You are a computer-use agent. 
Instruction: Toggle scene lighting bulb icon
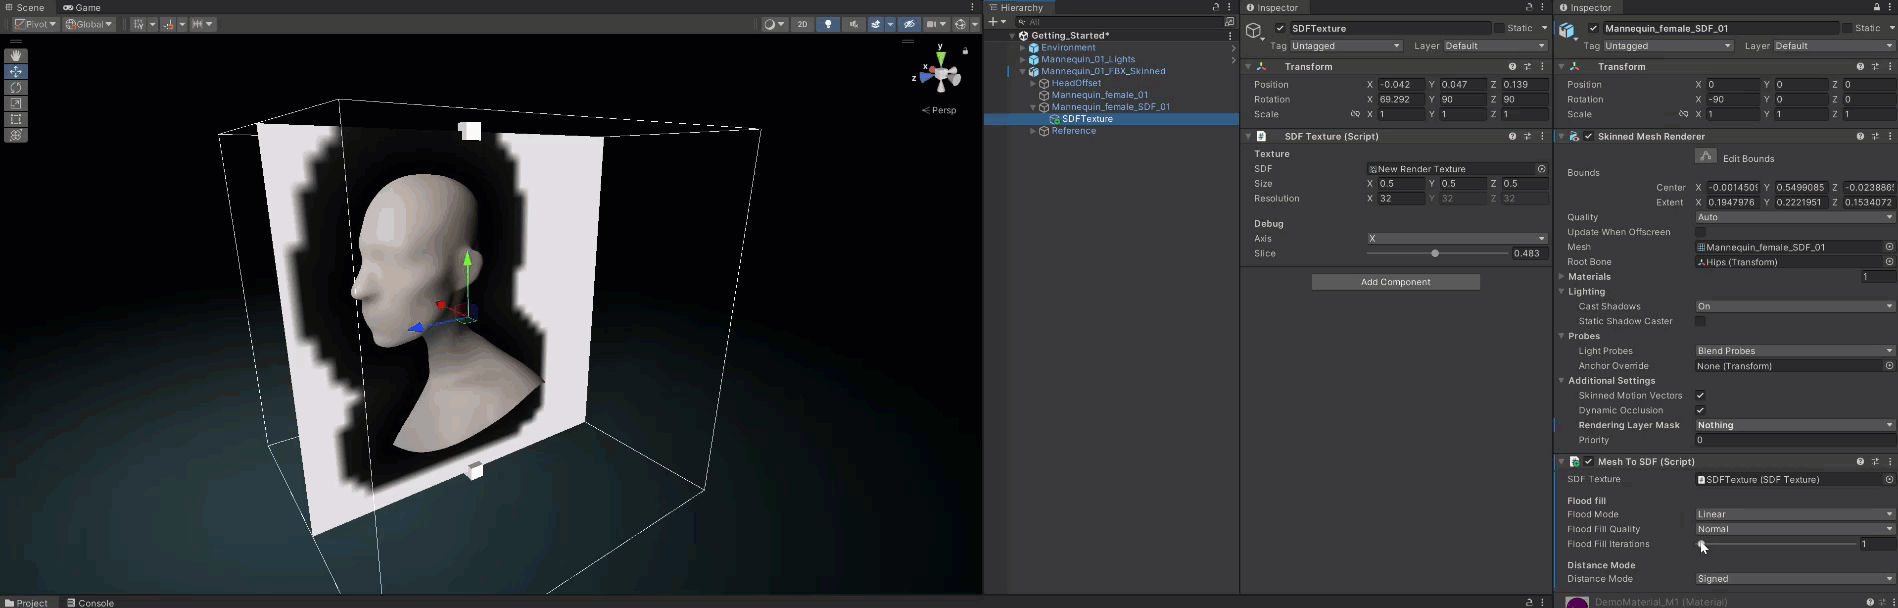click(x=827, y=24)
